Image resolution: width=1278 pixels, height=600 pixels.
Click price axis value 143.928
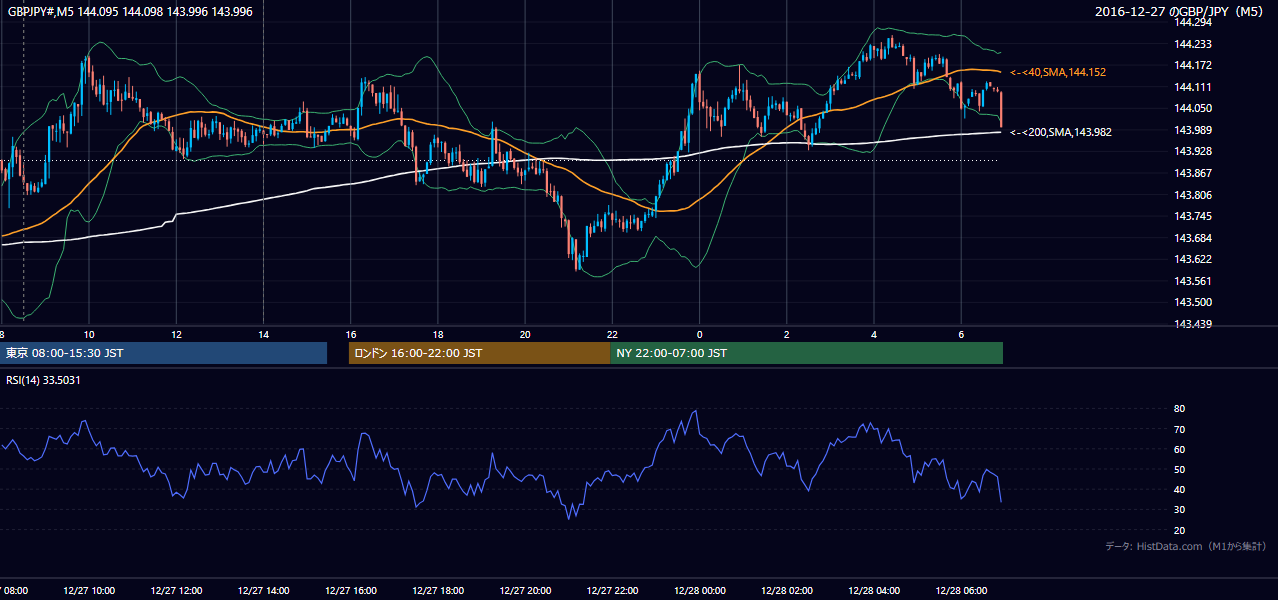[1192, 151]
